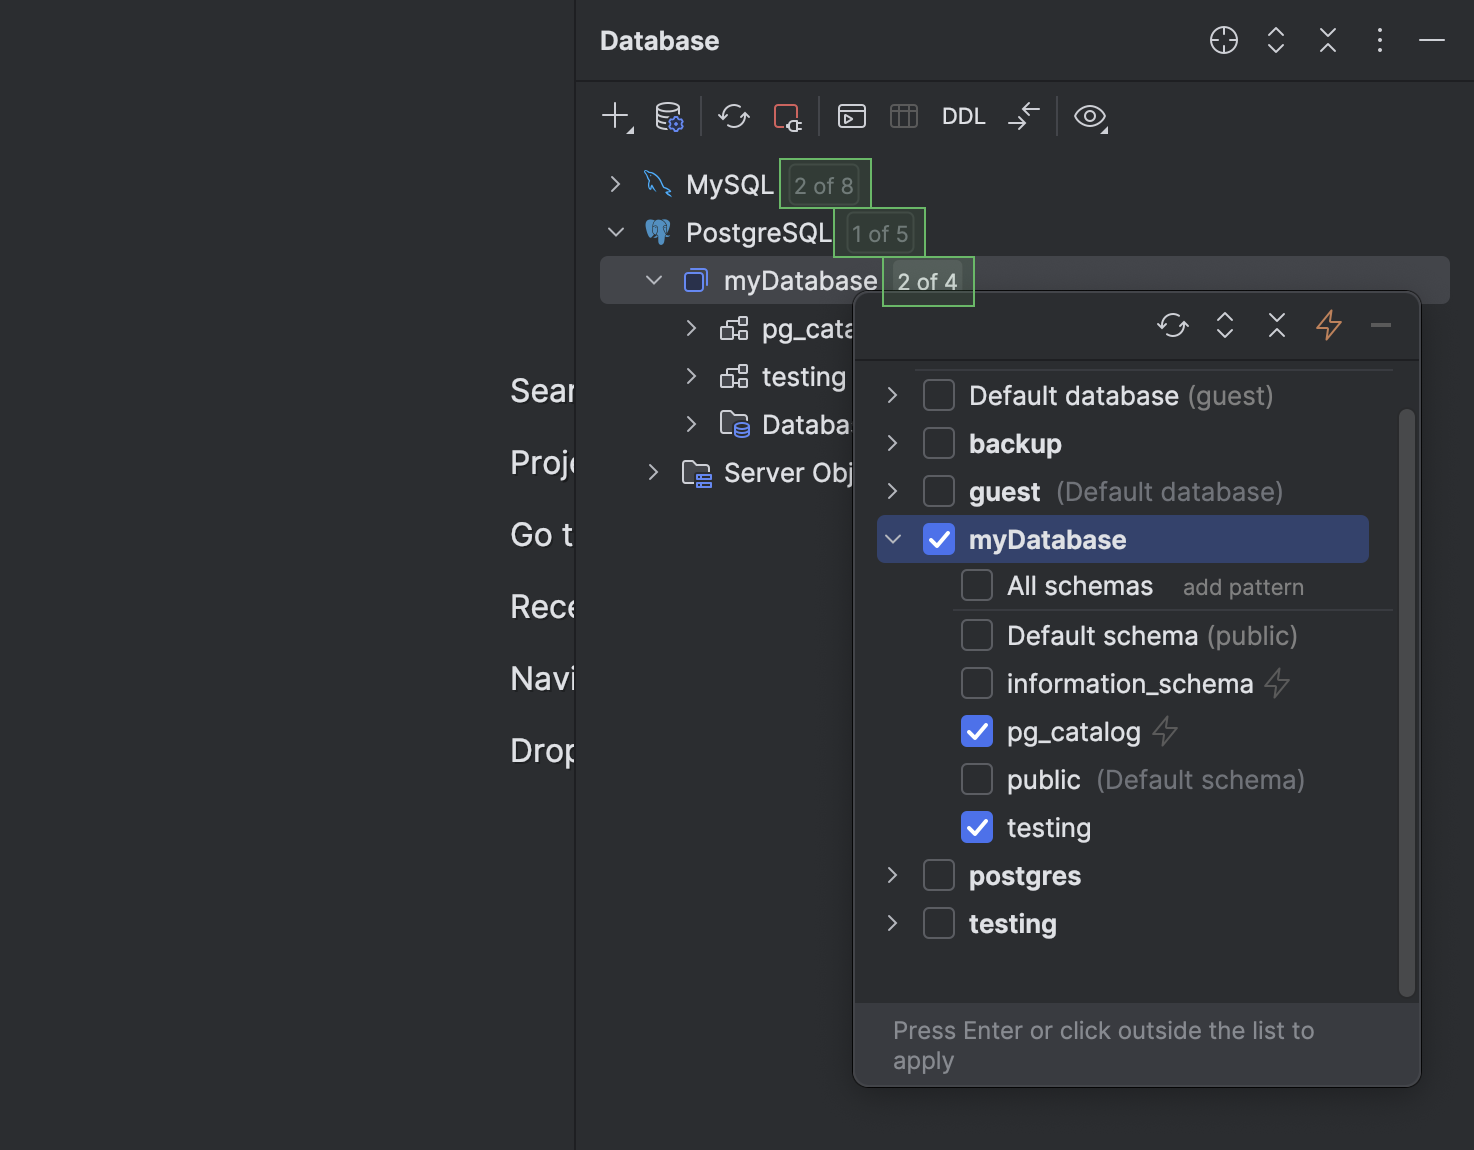Click the Database panel title
Screen dimensions: 1474x1150
point(658,40)
